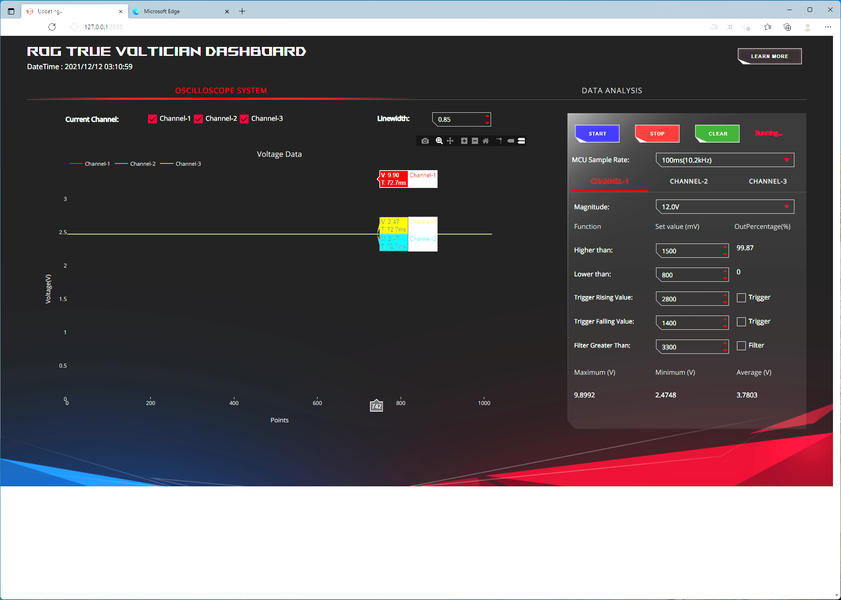Enable Trigger for falling value
This screenshot has width=841, height=600.
click(741, 322)
